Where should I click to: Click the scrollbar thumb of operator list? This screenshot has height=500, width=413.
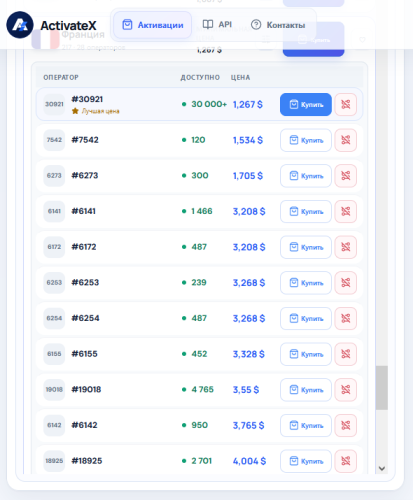coord(382,388)
